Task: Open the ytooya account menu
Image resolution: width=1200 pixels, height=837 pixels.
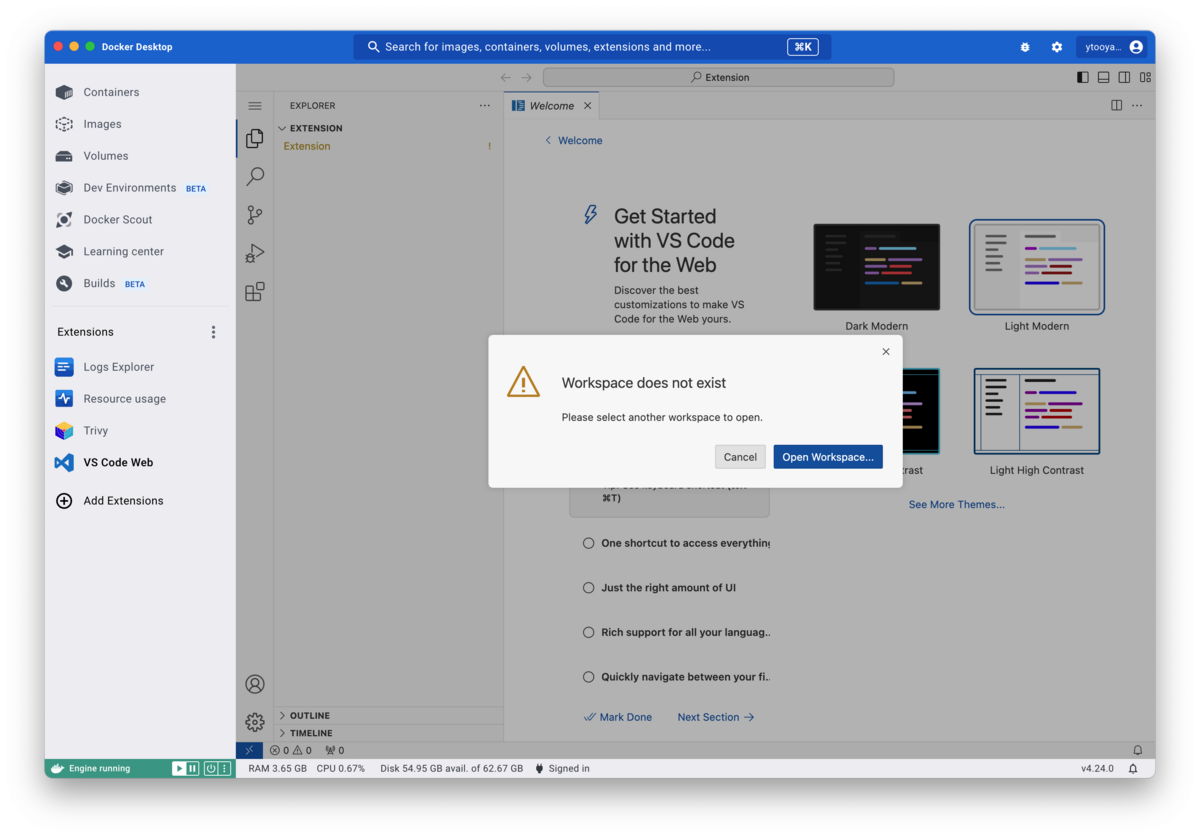Action: point(1111,47)
